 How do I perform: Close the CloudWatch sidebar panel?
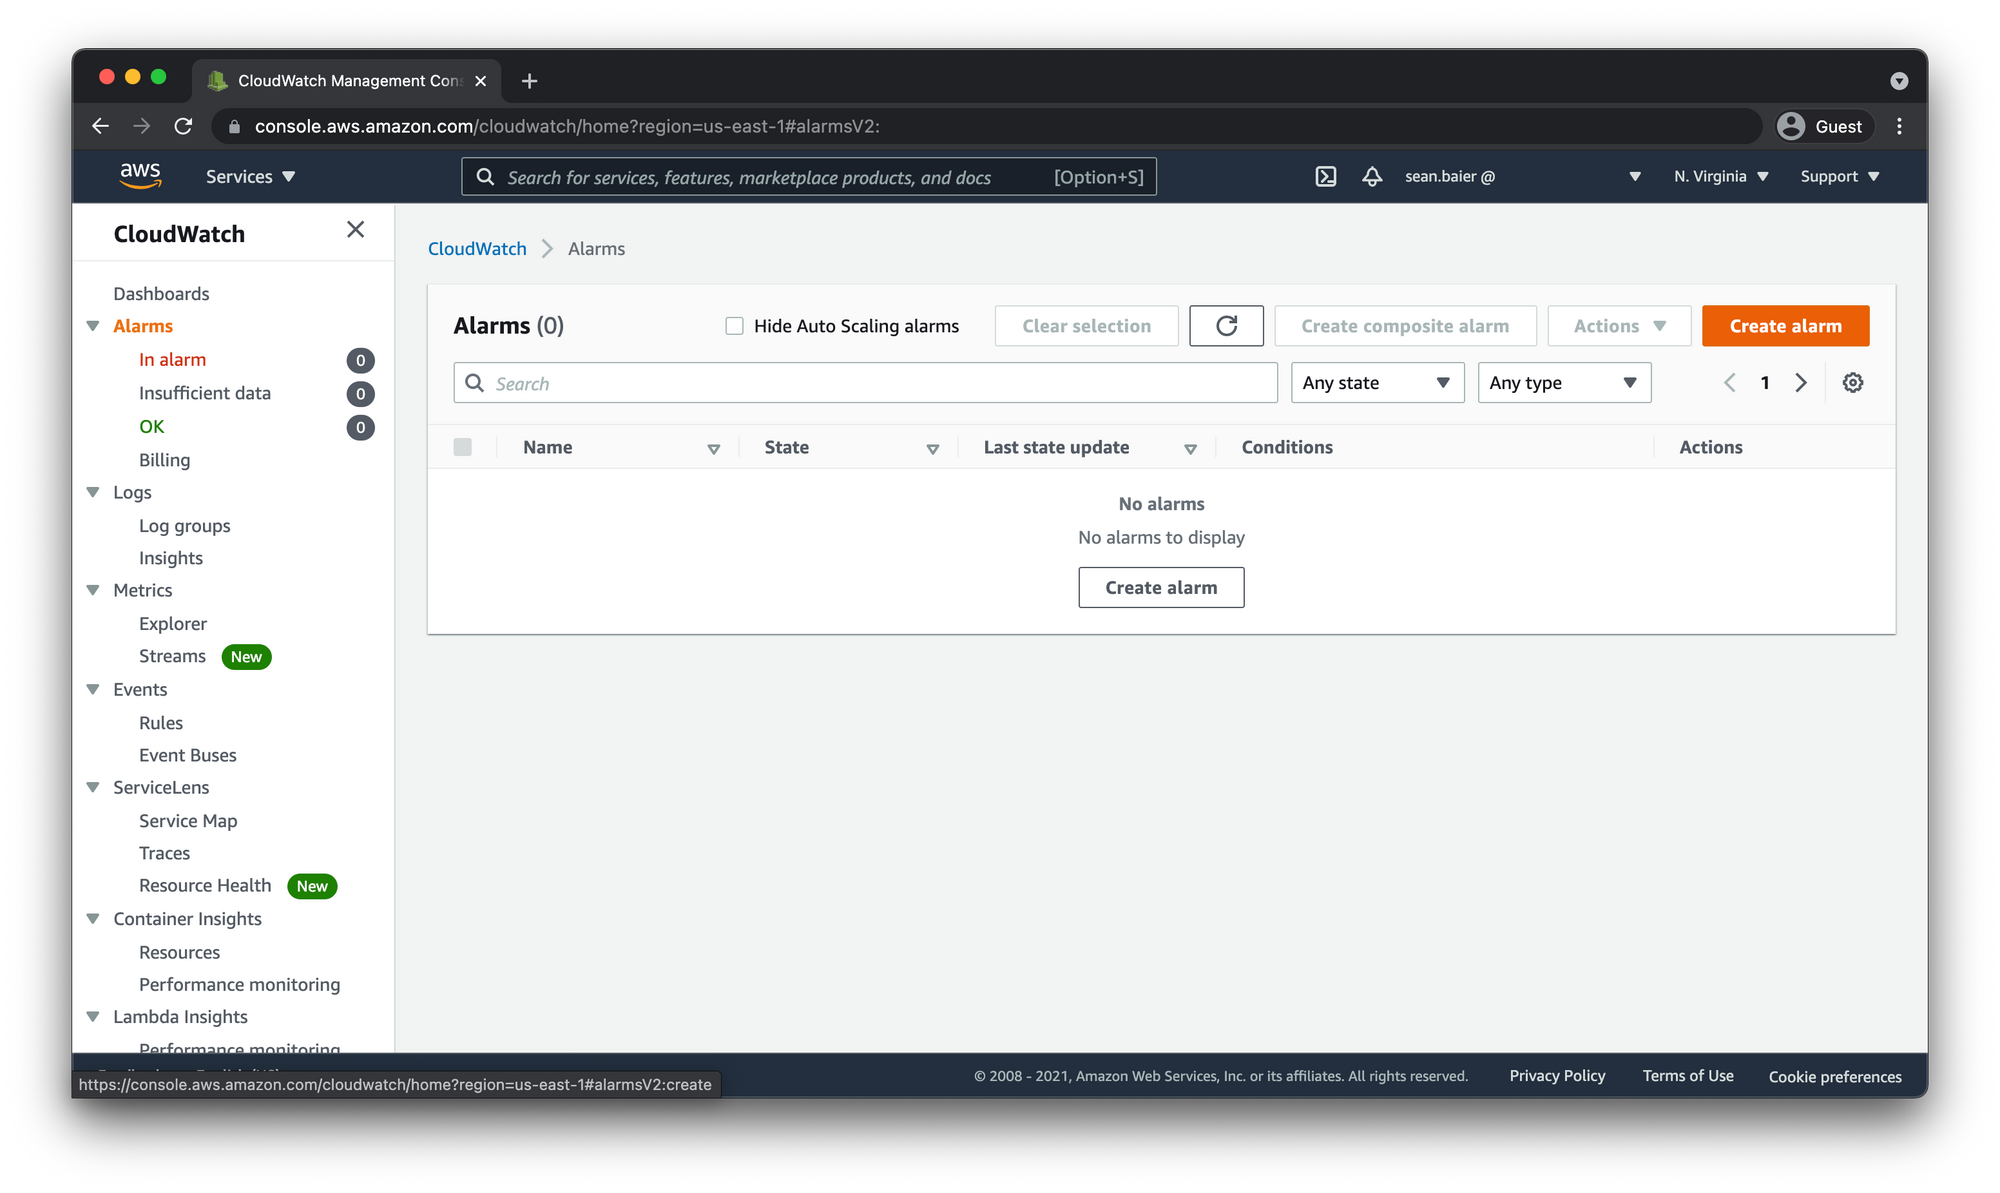[355, 230]
